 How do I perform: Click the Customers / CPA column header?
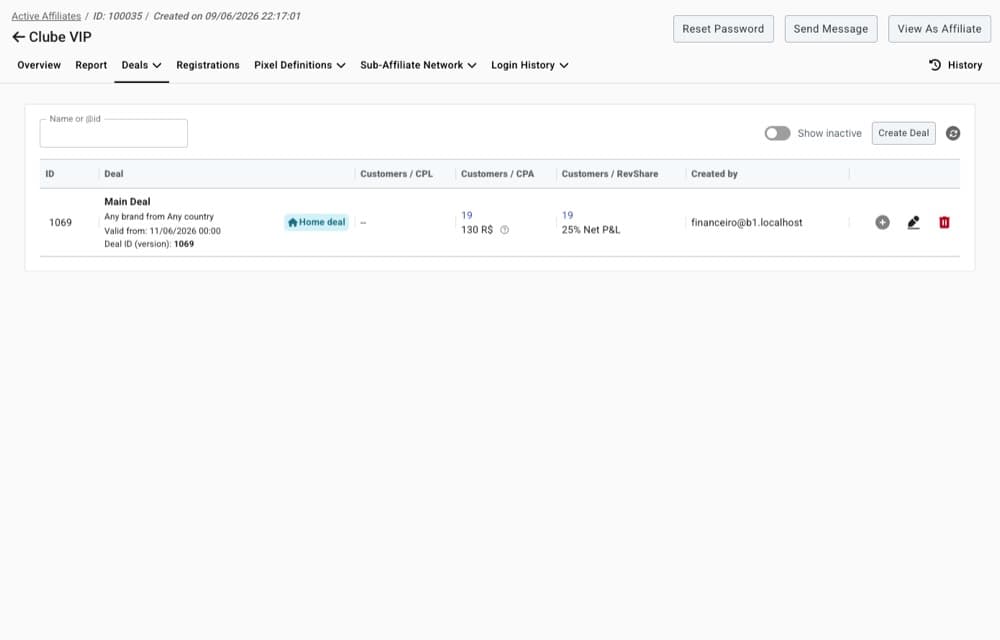(497, 174)
